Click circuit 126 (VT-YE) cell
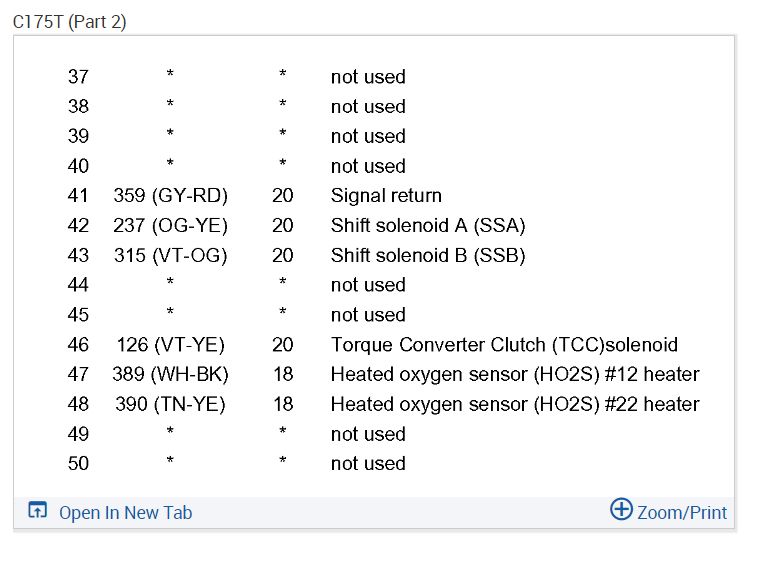 pyautogui.click(x=170, y=345)
